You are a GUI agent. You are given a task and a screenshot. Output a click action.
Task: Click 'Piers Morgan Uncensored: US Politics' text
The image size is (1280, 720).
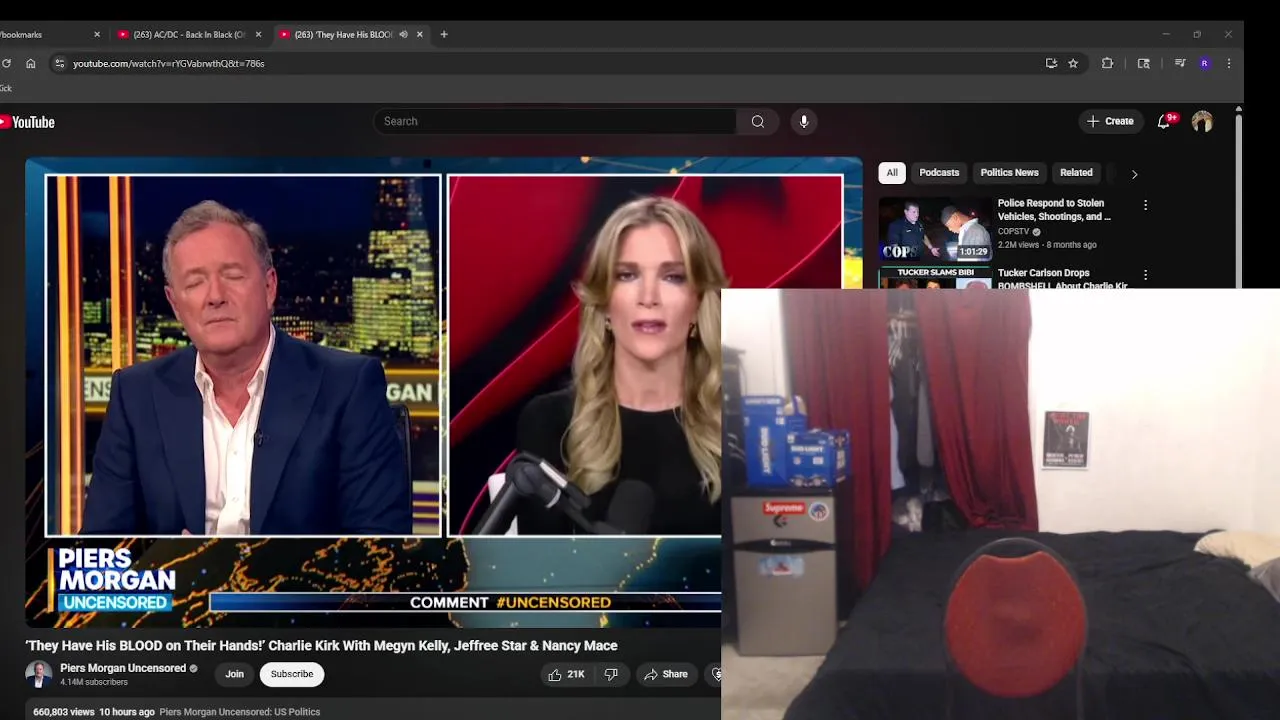(240, 712)
